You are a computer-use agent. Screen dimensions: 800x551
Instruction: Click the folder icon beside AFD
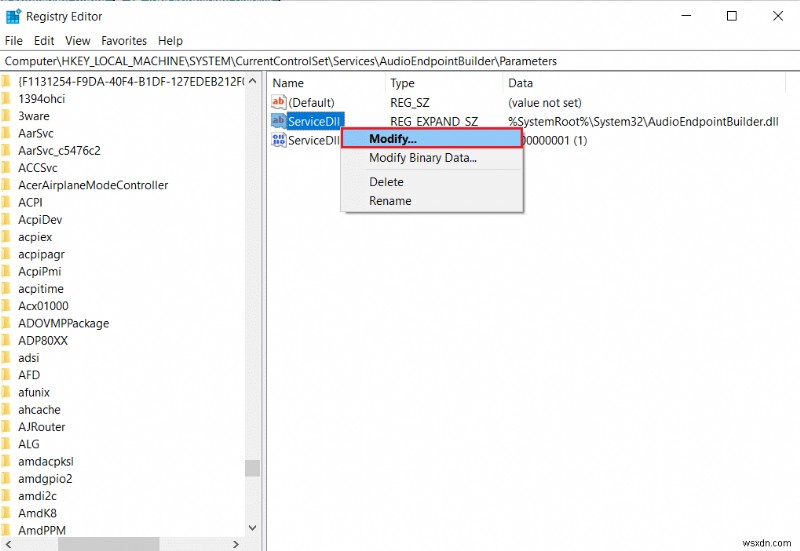[6, 375]
